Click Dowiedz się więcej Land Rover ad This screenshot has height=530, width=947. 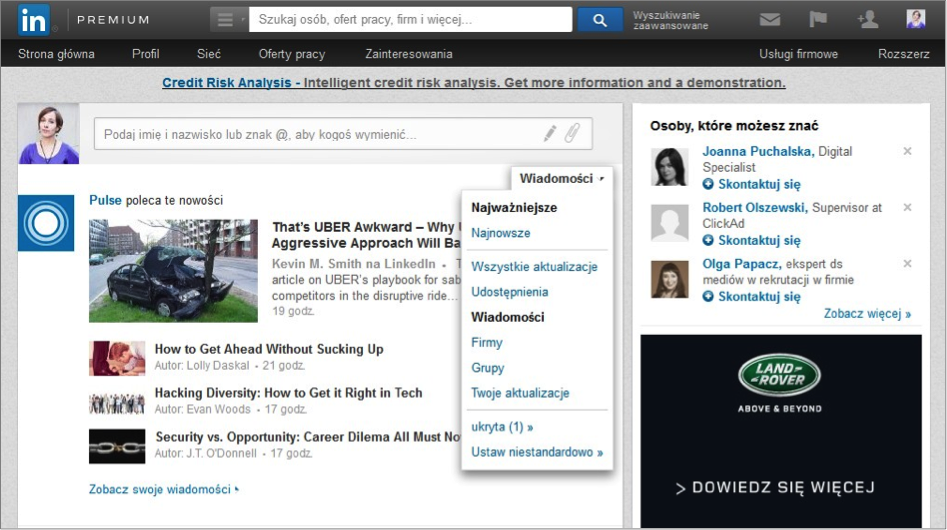pyautogui.click(x=775, y=488)
